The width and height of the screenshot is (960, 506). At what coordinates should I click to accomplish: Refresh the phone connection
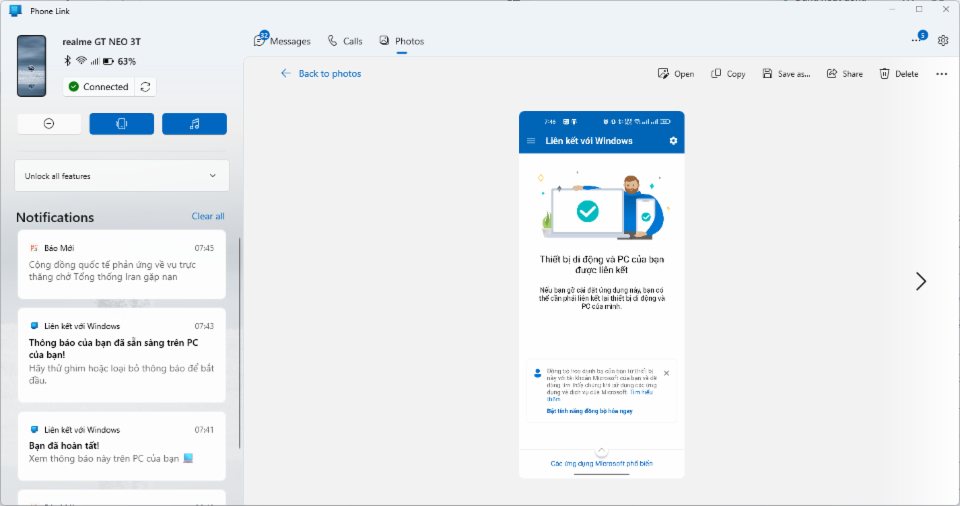coord(145,86)
